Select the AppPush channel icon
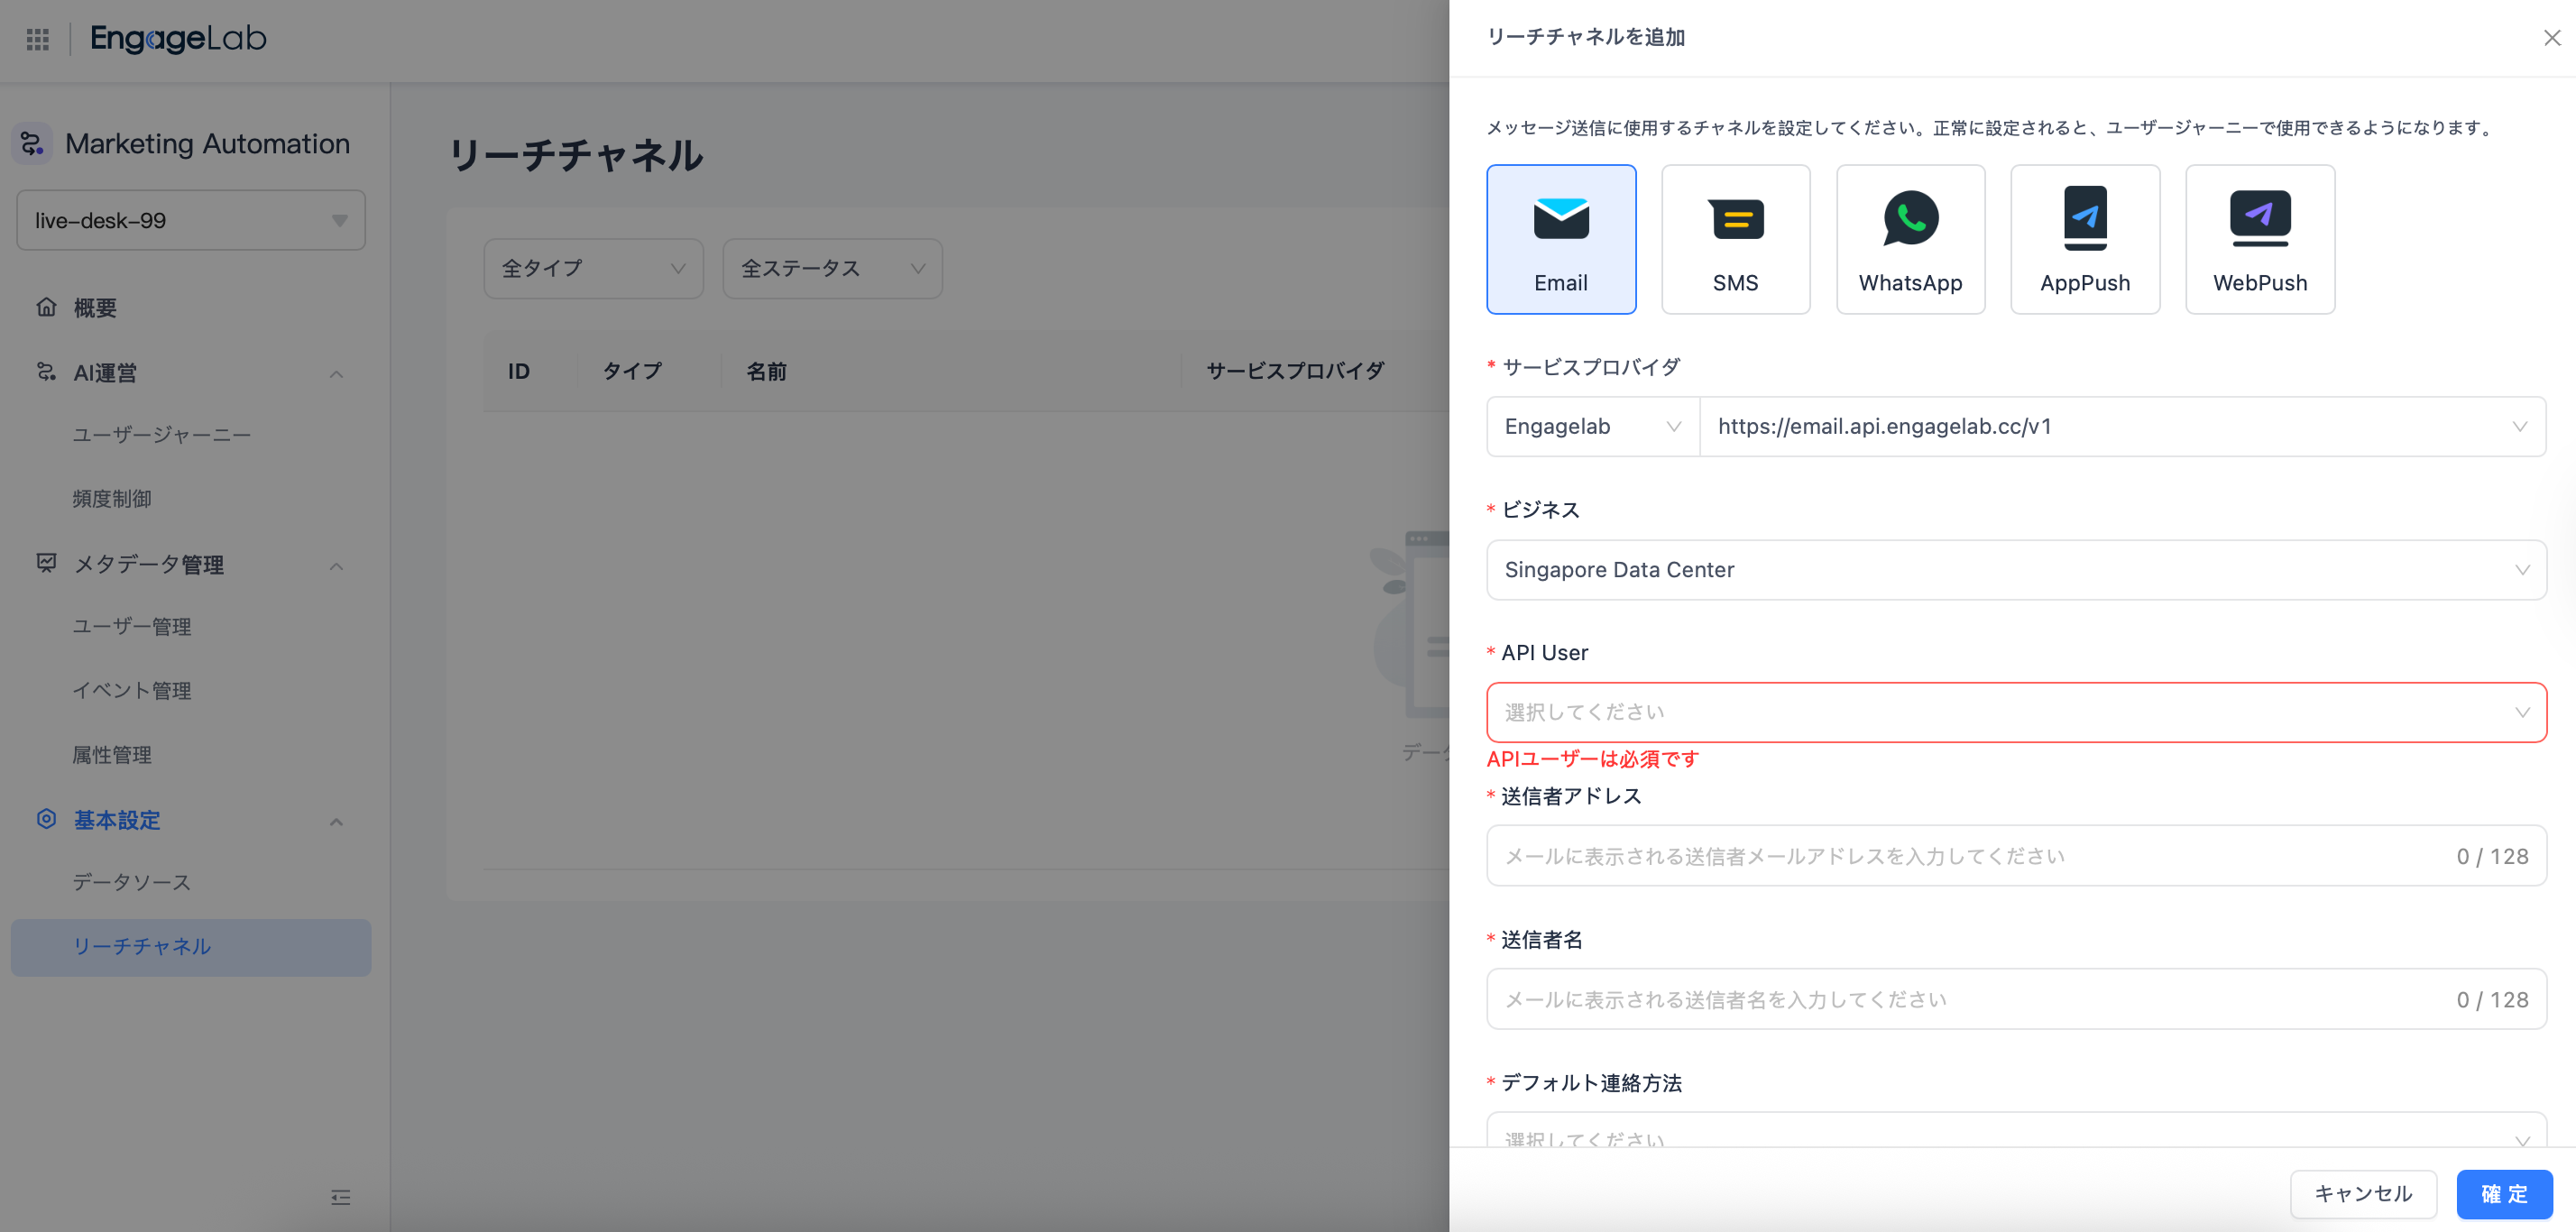2576x1232 pixels. 2085,238
